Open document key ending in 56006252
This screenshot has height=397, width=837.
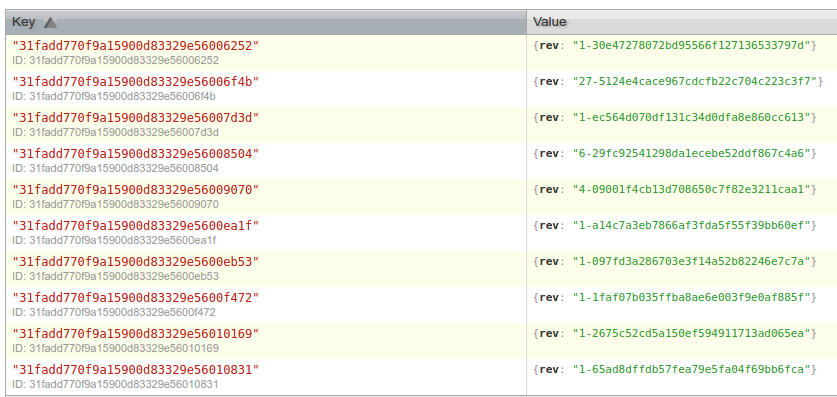[136, 46]
